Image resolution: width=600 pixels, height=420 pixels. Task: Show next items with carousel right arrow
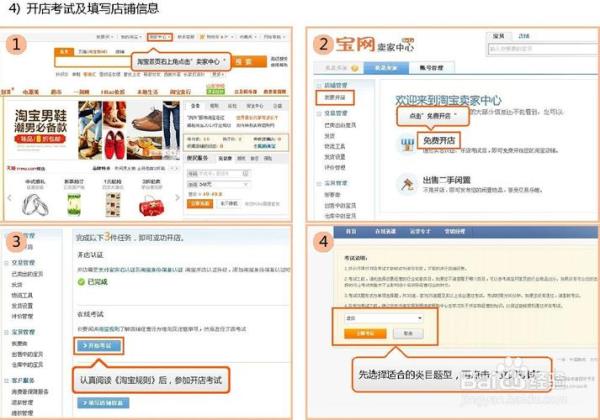pyautogui.click(x=177, y=197)
